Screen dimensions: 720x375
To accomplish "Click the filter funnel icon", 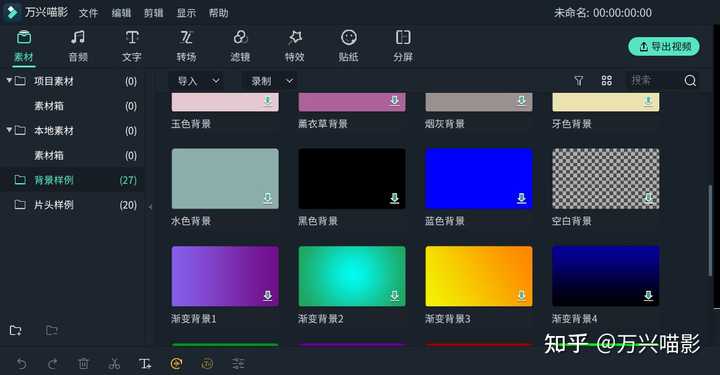I will 579,81.
